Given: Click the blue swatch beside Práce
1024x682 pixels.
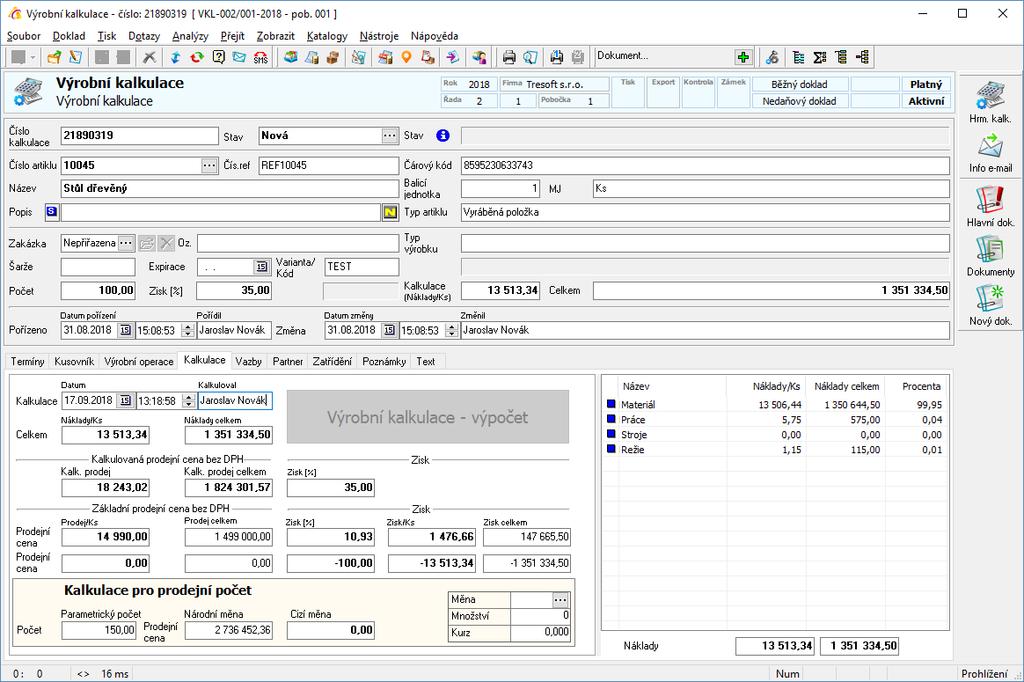Looking at the screenshot, I should (x=611, y=419).
